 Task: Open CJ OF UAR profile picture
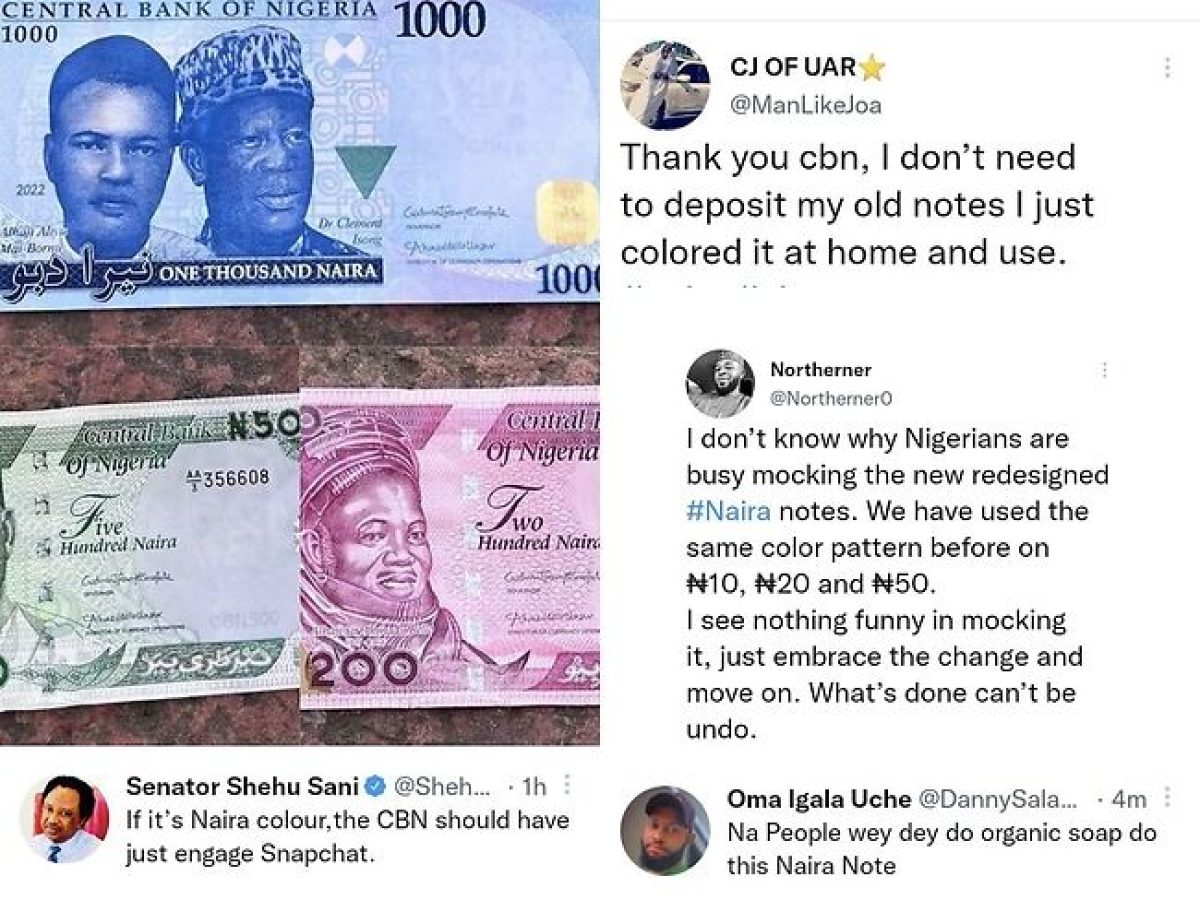[665, 86]
